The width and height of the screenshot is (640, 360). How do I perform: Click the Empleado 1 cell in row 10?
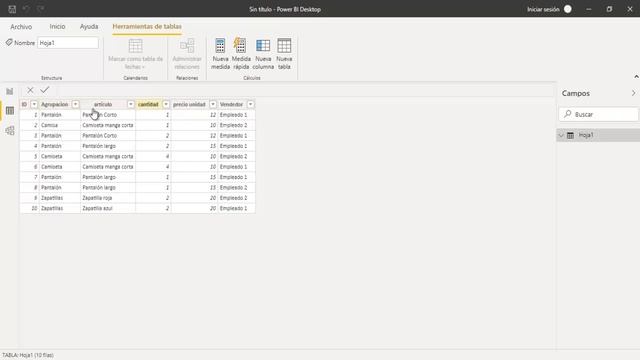236,208
